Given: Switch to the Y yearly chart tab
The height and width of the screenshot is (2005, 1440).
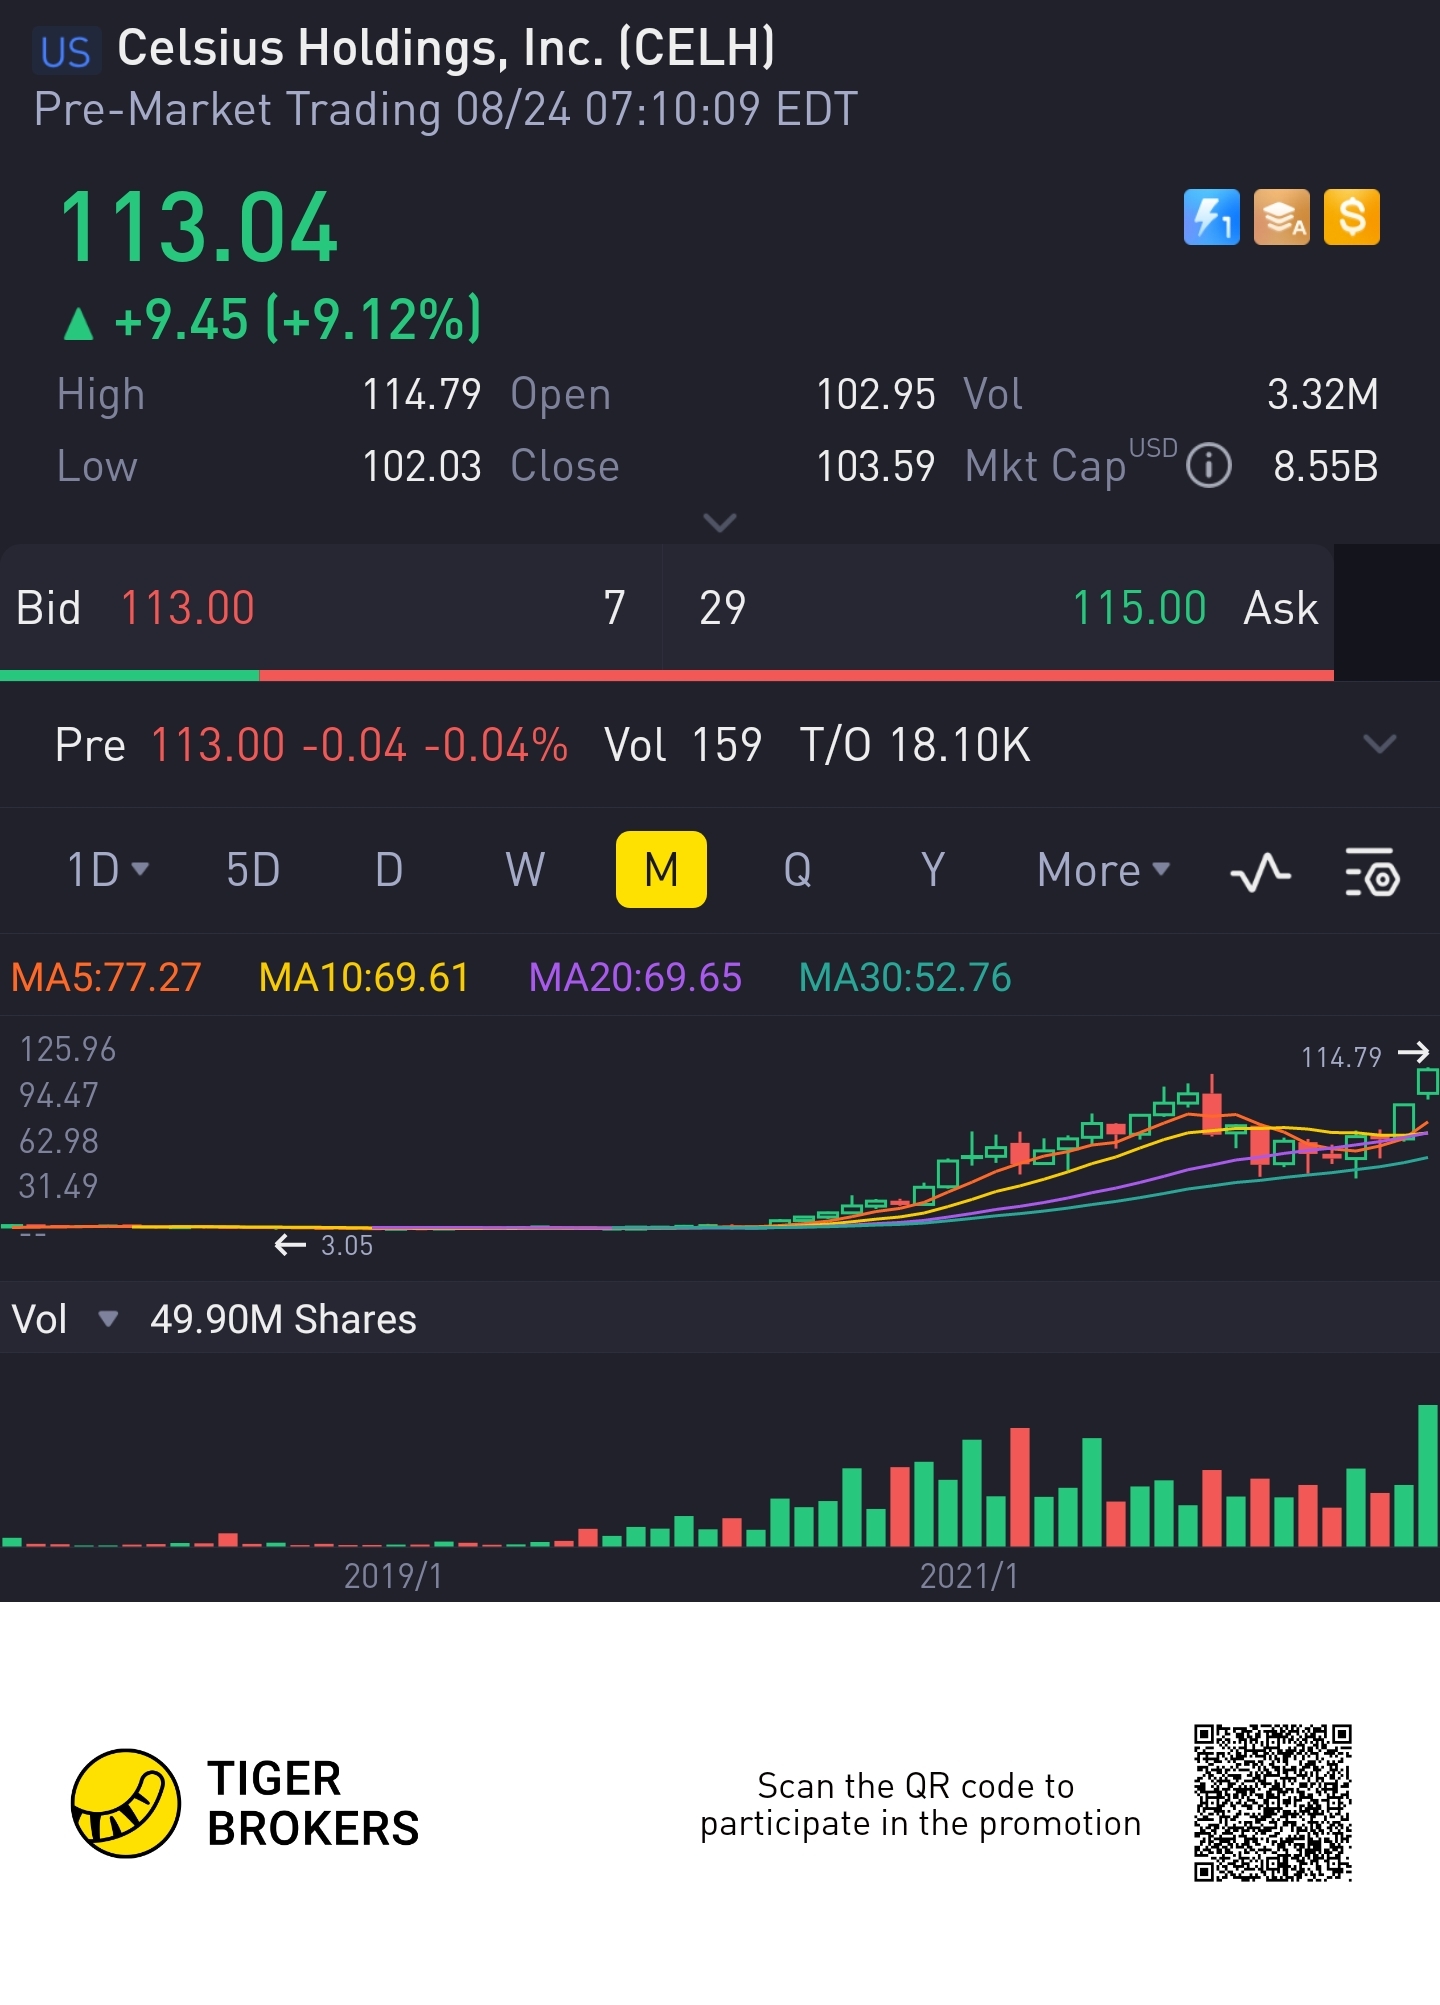Looking at the screenshot, I should point(933,870).
